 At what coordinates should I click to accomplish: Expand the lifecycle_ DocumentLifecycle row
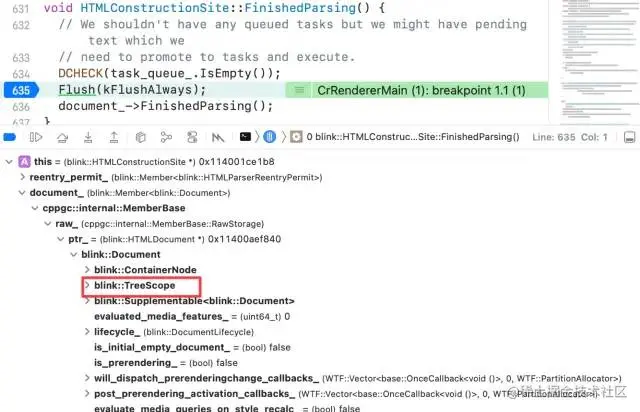click(87, 332)
